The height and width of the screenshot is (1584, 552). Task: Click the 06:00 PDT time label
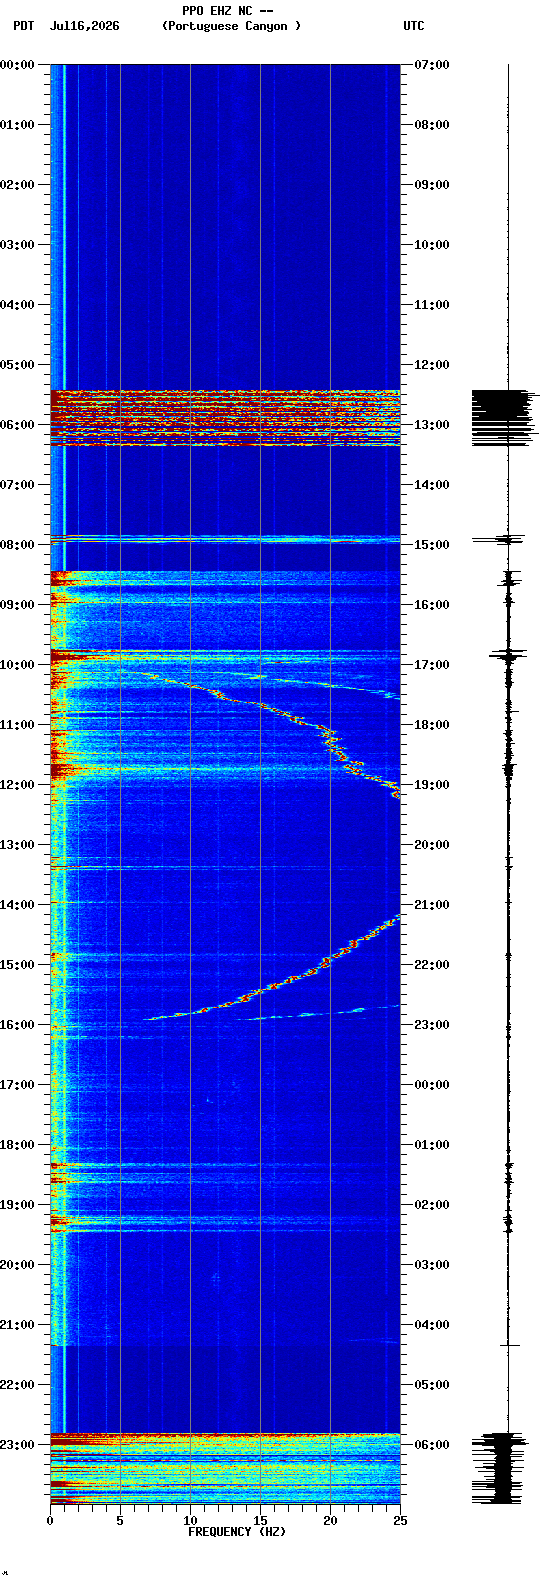coord(17,425)
